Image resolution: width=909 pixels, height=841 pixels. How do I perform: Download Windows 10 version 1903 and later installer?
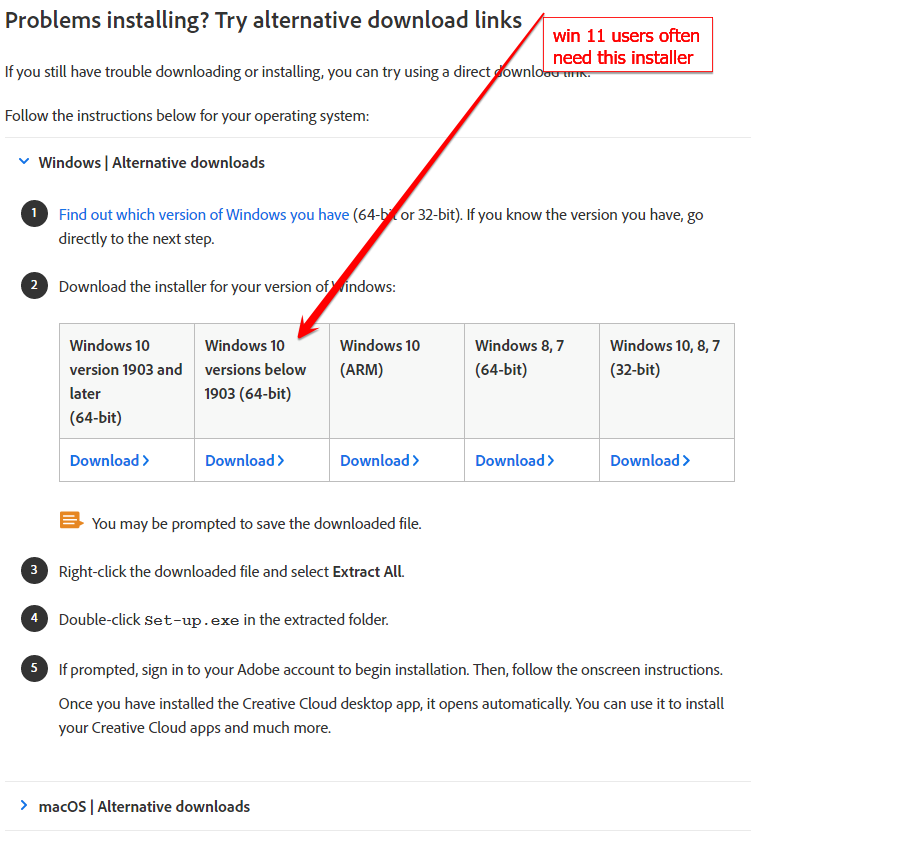click(109, 461)
